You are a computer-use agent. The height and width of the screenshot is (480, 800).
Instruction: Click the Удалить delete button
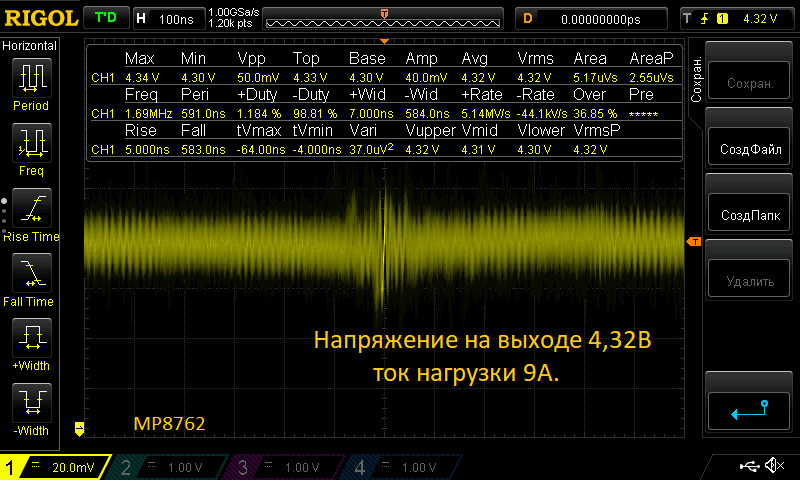pyautogui.click(x=748, y=281)
